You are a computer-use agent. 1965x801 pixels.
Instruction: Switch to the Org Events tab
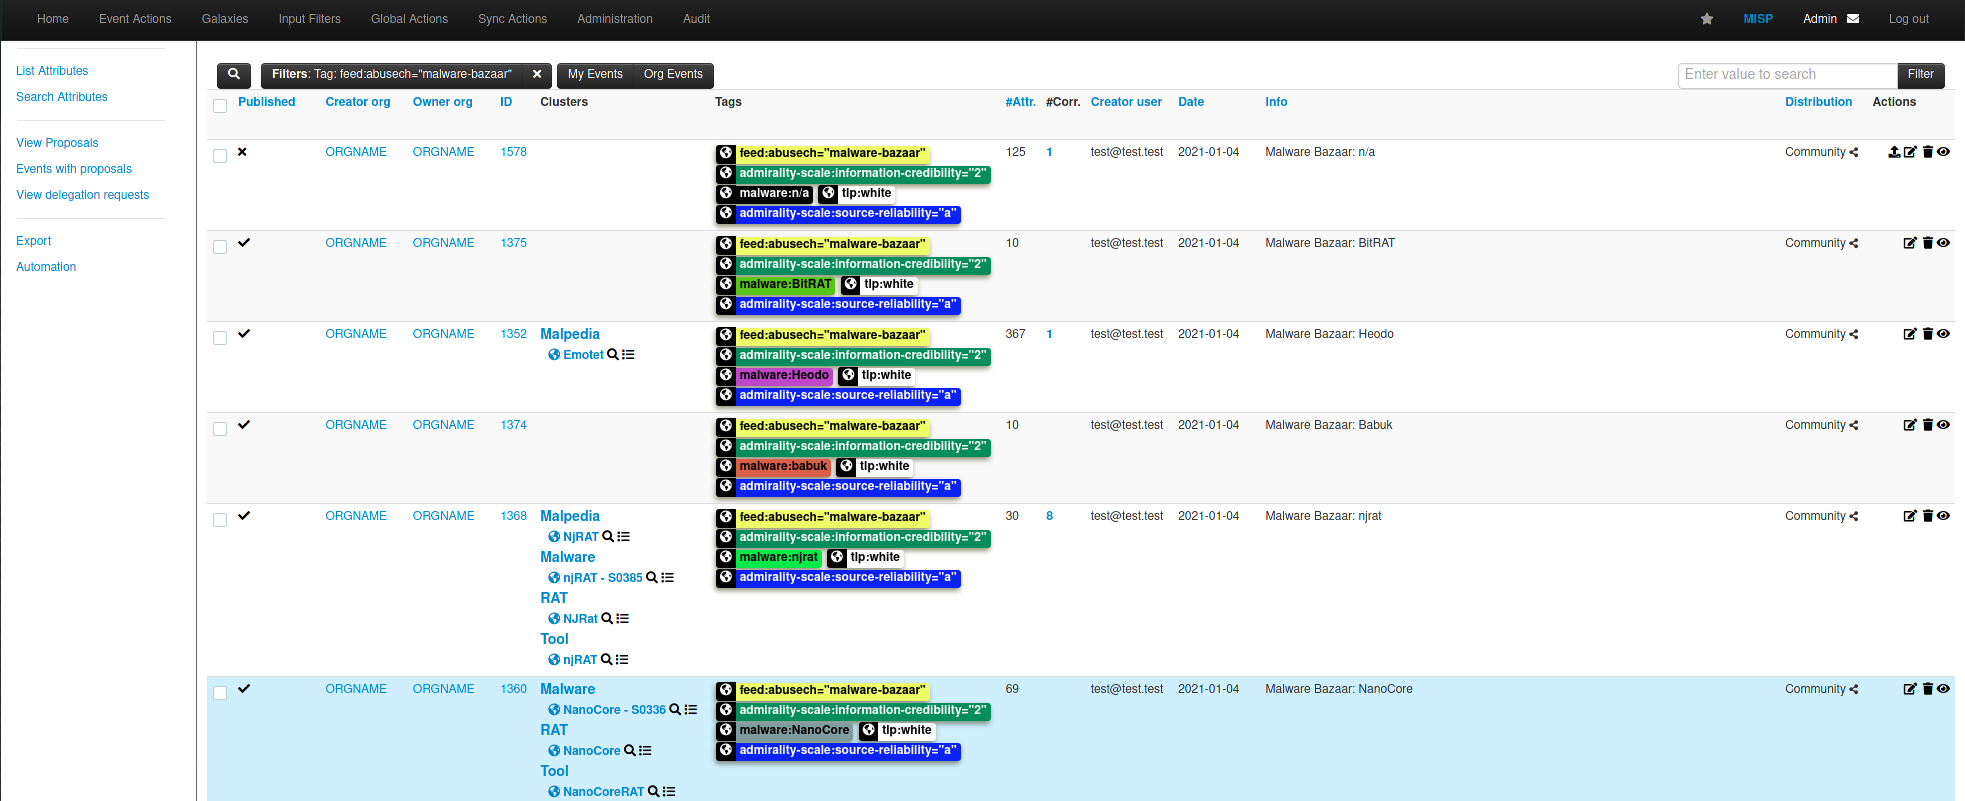click(x=673, y=75)
